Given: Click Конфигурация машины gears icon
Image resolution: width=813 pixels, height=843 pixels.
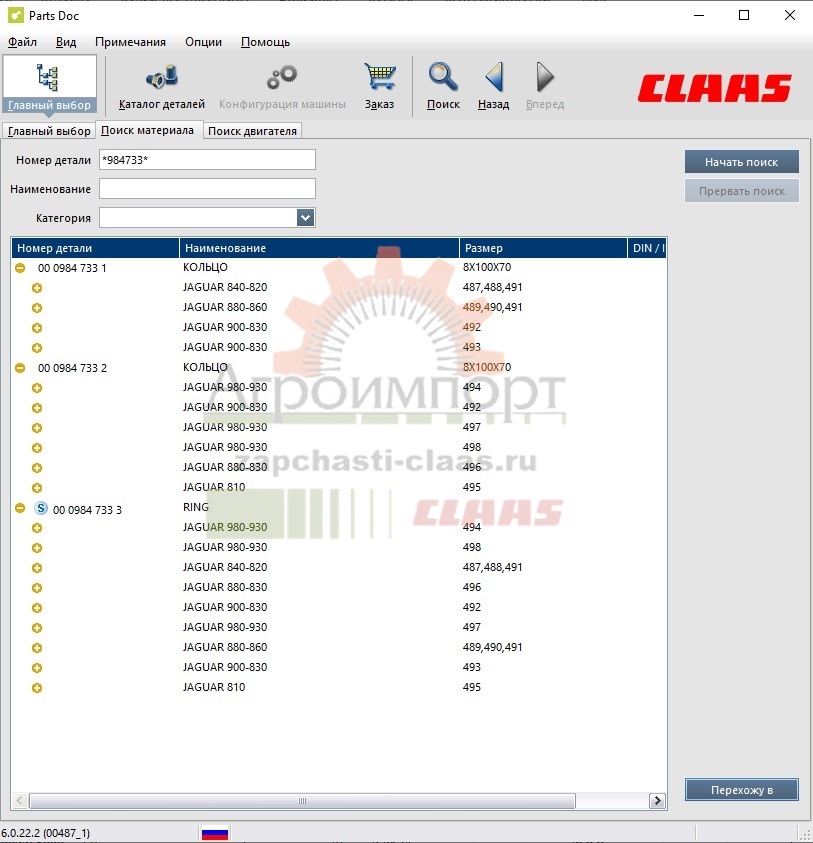Looking at the screenshot, I should [282, 77].
